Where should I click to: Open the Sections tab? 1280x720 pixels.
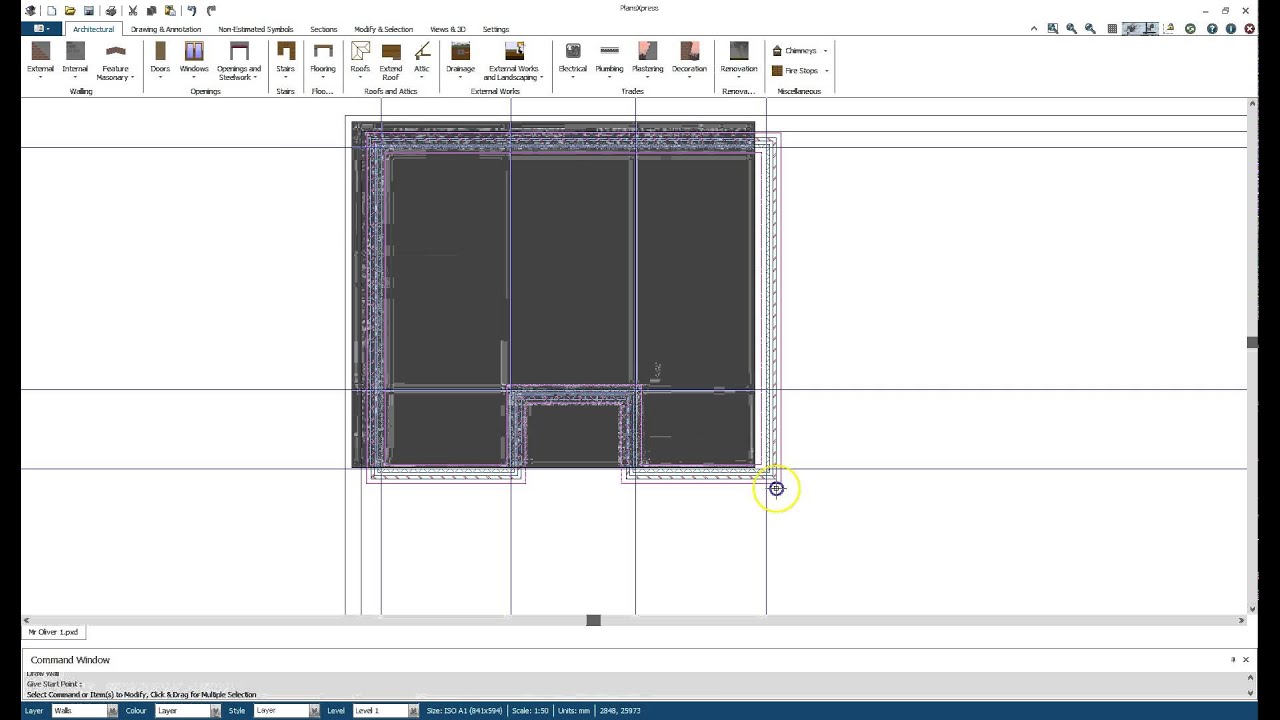(324, 29)
